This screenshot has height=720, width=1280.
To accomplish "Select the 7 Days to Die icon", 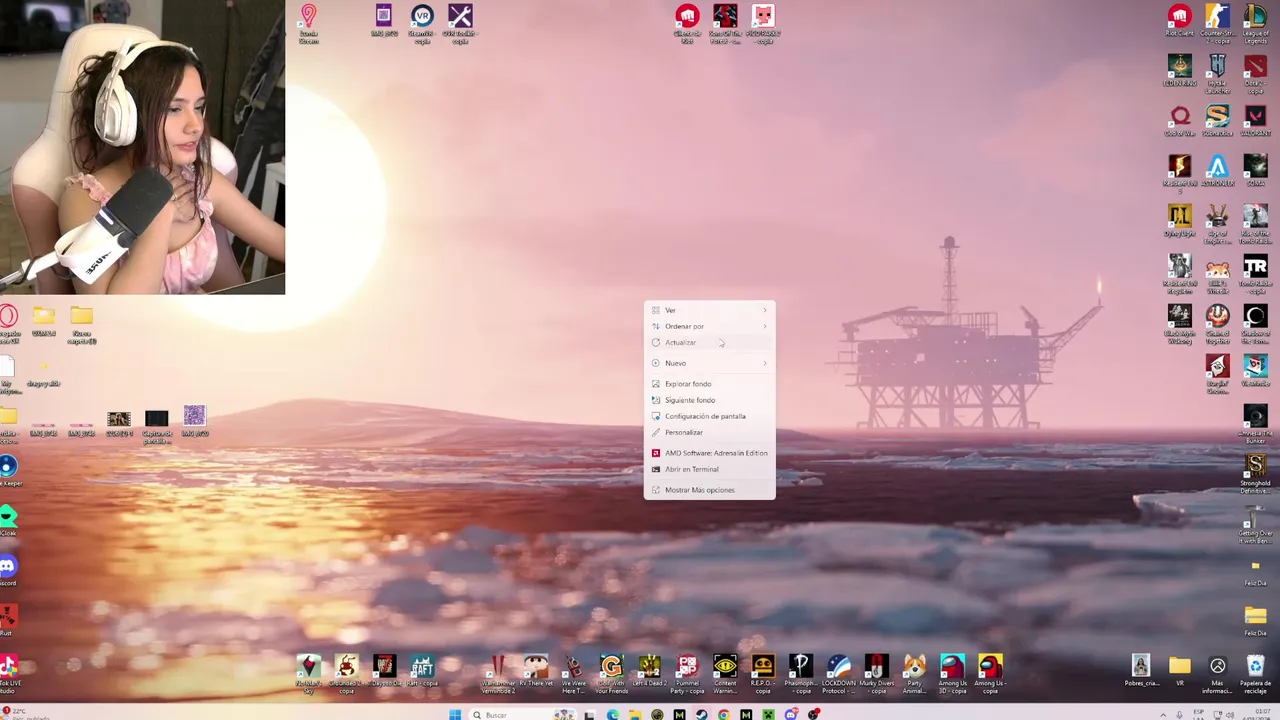I will pos(384,671).
